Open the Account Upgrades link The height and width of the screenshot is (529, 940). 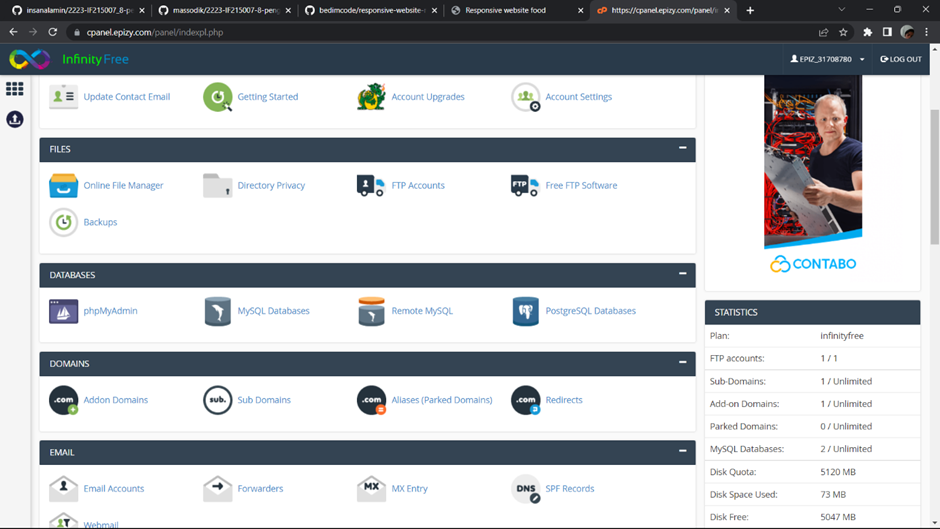pyautogui.click(x=427, y=97)
